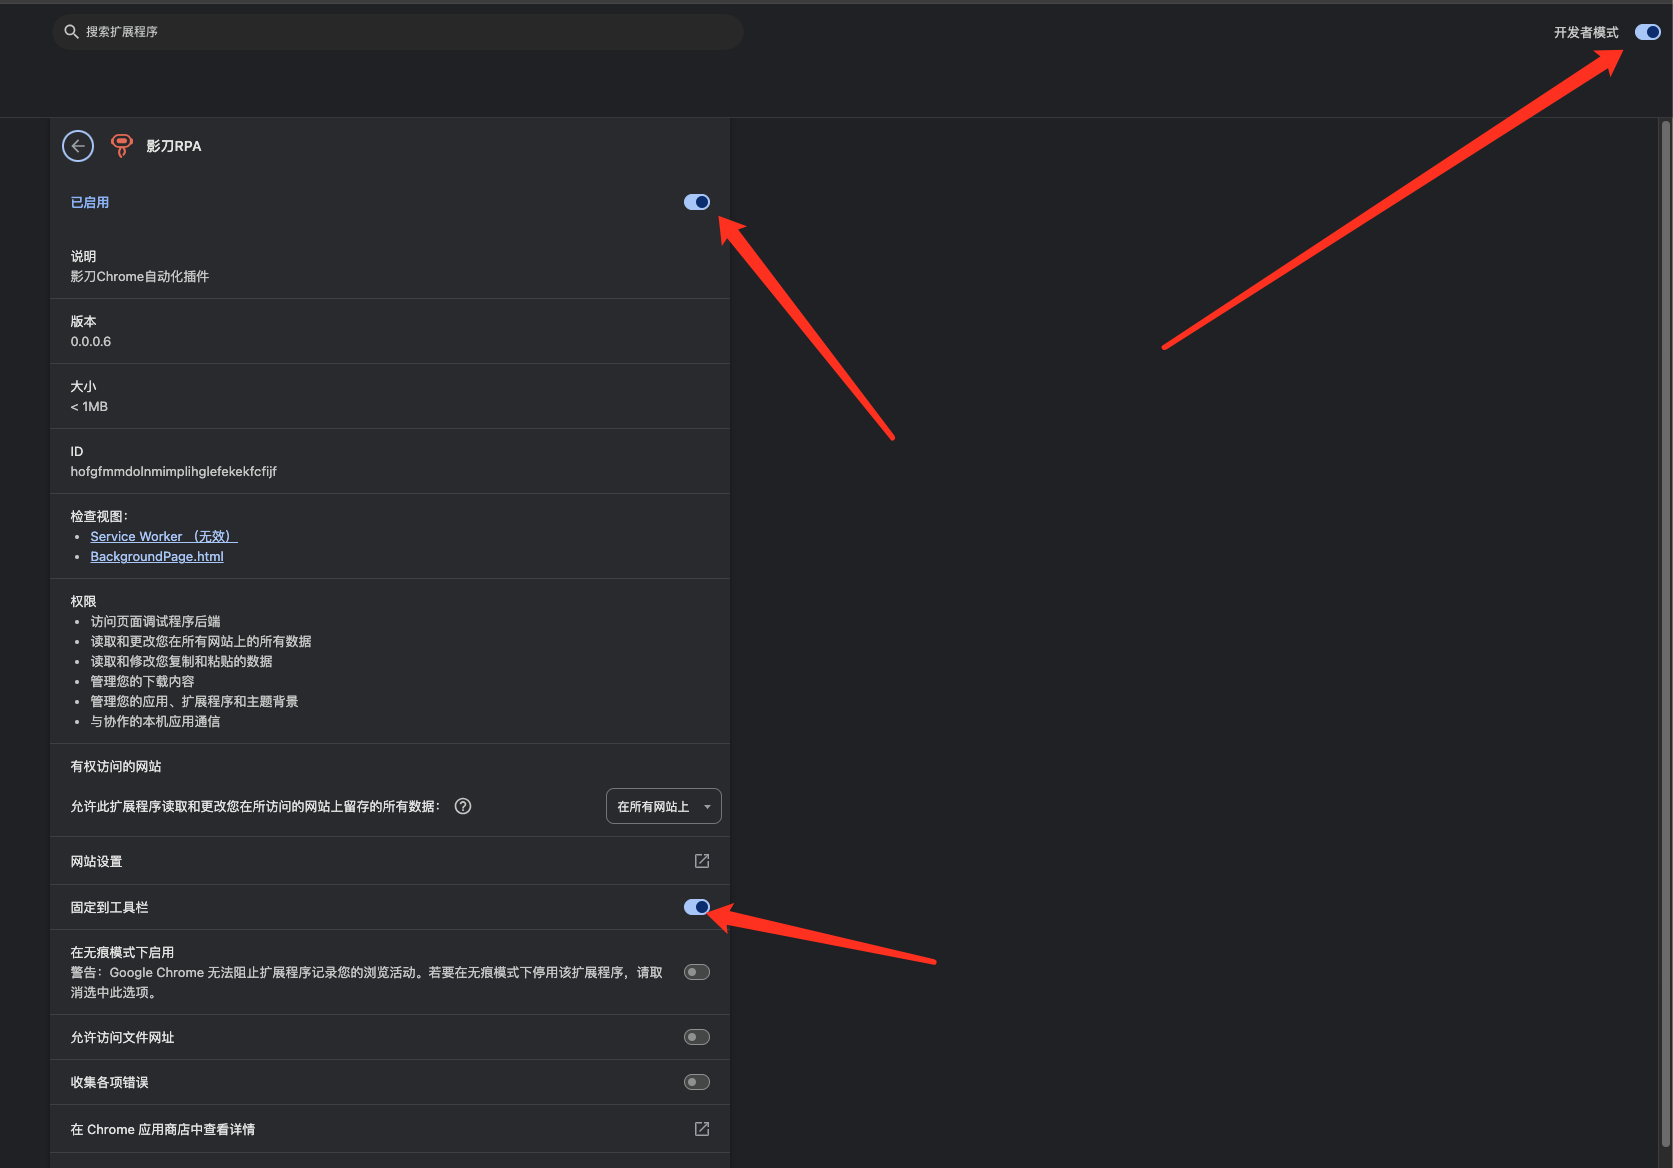Click the vertical scrollbar on the right
The image size is (1673, 1168).
pyautogui.click(x=1665, y=600)
